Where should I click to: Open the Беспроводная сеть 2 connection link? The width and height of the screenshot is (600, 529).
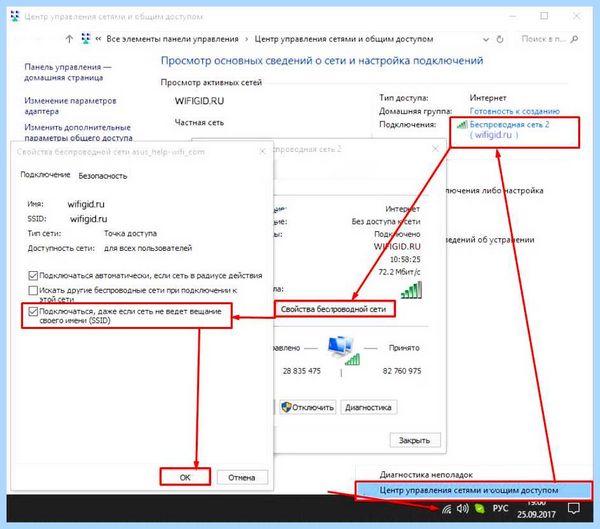click(x=509, y=124)
